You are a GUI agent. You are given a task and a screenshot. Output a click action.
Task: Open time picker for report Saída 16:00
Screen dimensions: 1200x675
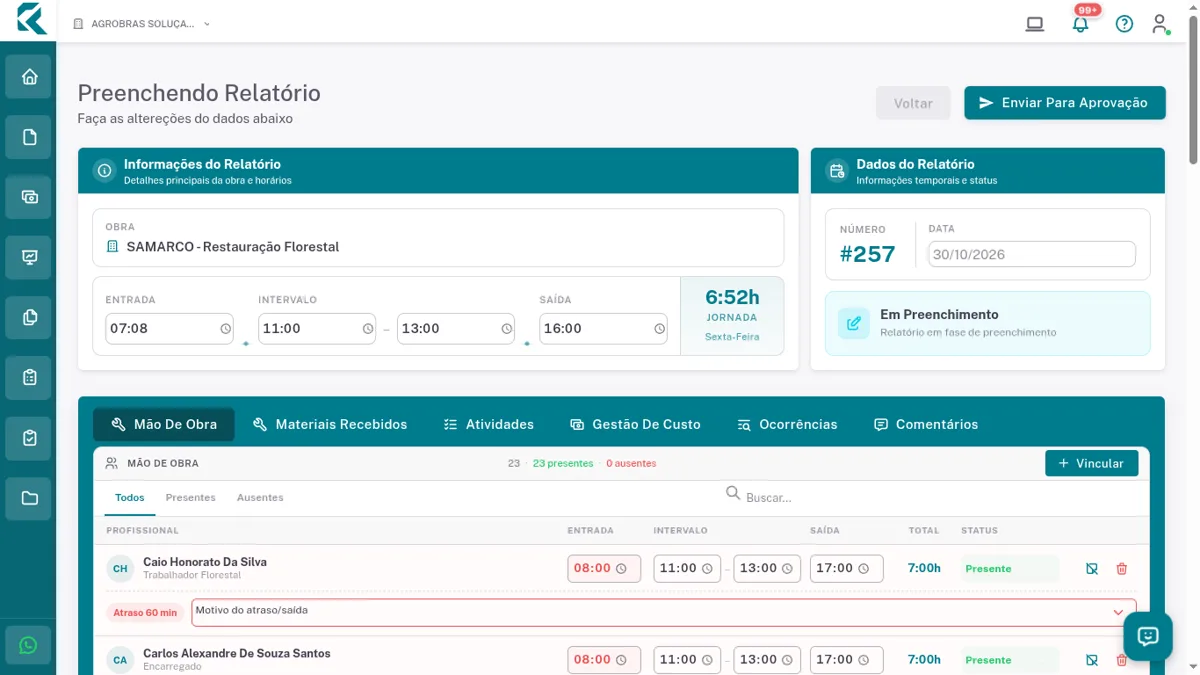[x=660, y=329]
